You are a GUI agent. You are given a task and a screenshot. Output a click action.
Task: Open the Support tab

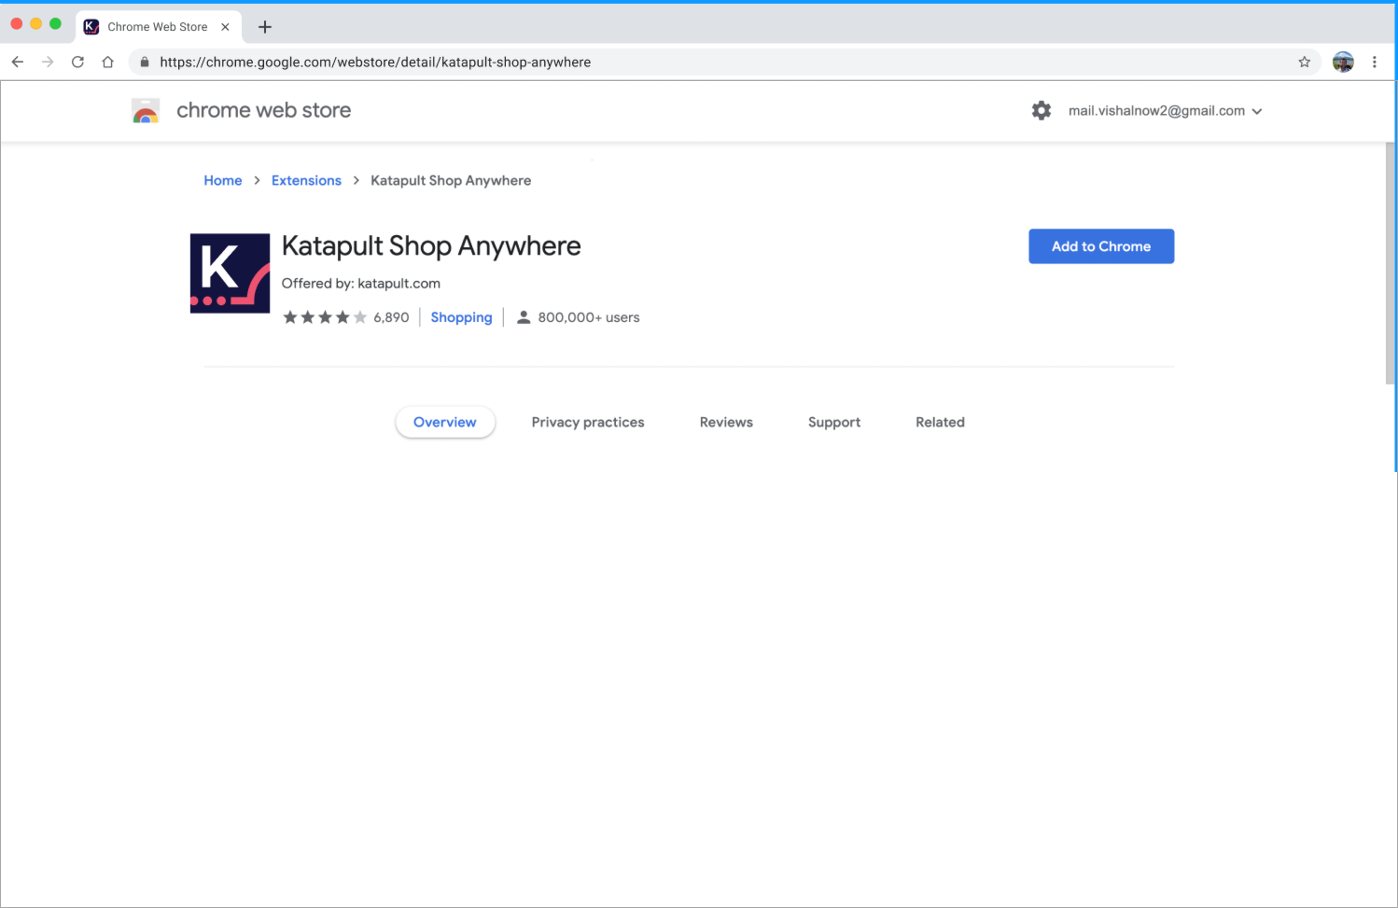click(834, 422)
